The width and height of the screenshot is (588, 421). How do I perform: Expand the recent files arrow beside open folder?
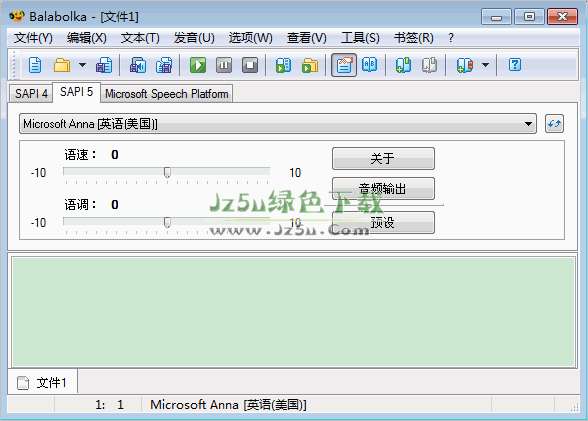pos(82,65)
